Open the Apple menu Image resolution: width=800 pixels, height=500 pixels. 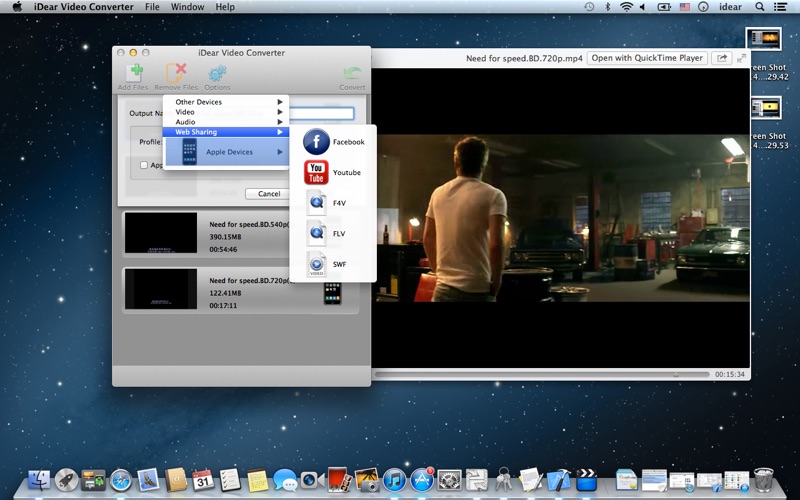(x=17, y=7)
